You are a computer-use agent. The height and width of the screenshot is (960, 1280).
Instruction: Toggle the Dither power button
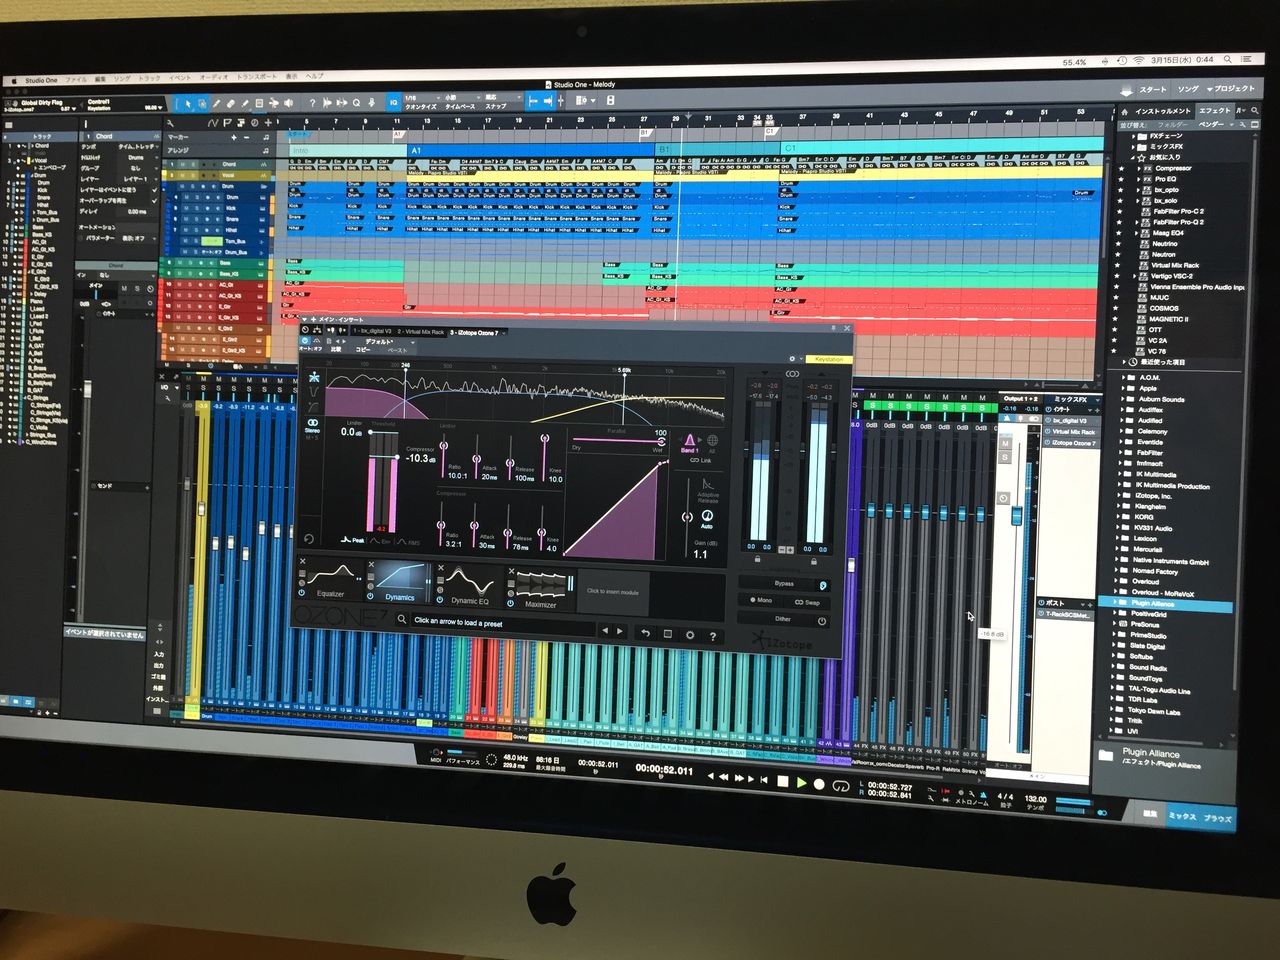pyautogui.click(x=822, y=621)
